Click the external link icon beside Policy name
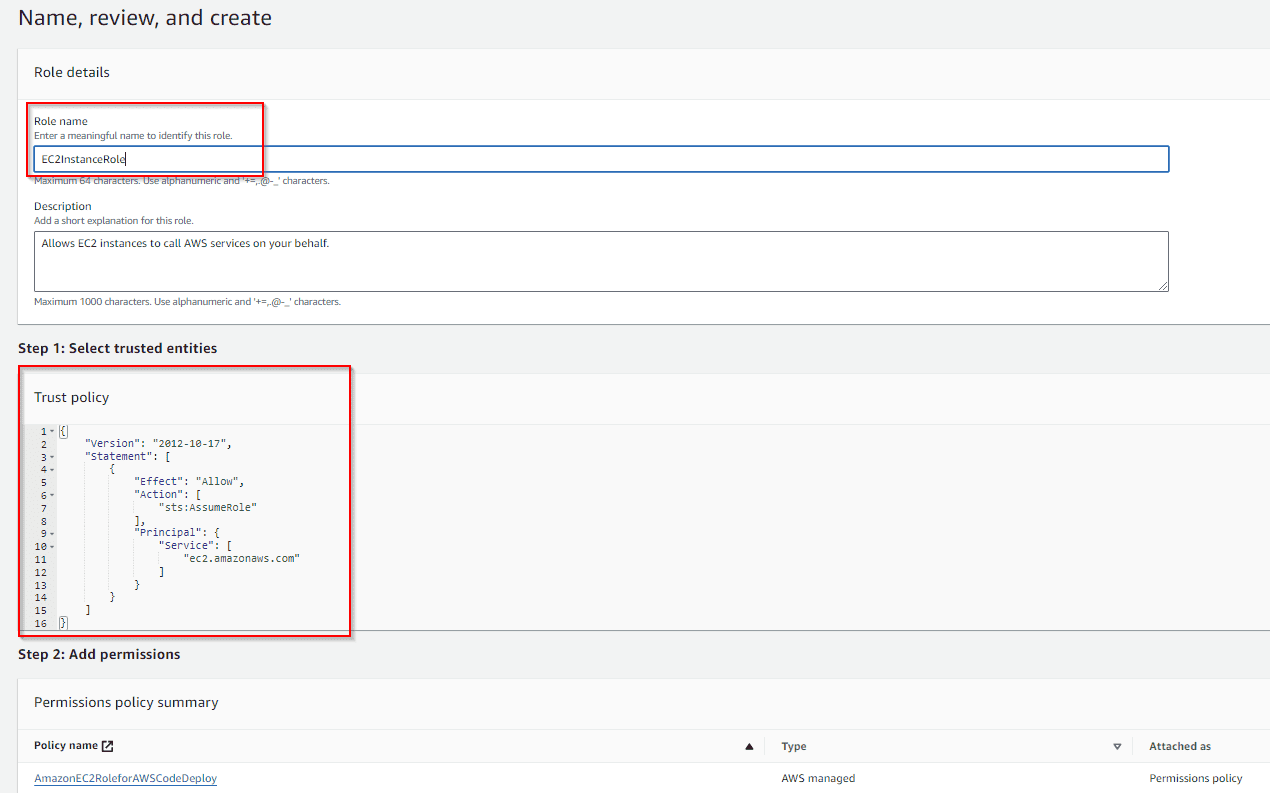Viewport: 1270px width, 793px height. coord(108,746)
